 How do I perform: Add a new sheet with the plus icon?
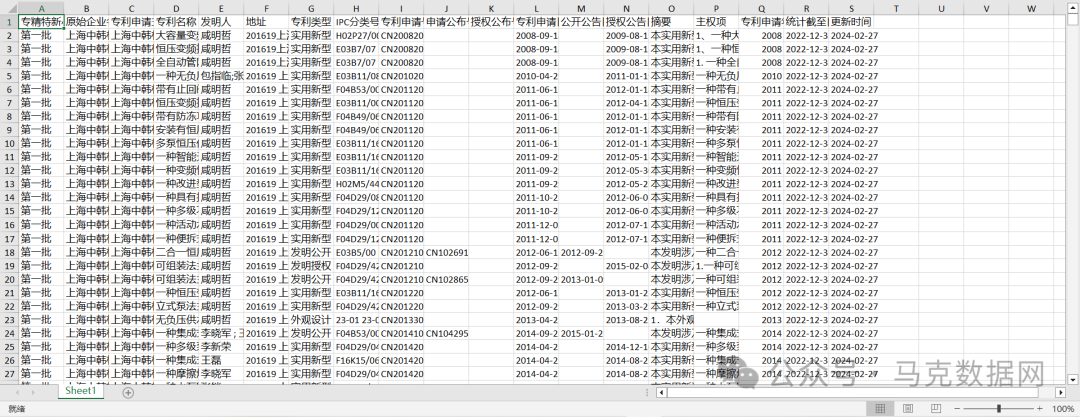point(127,392)
